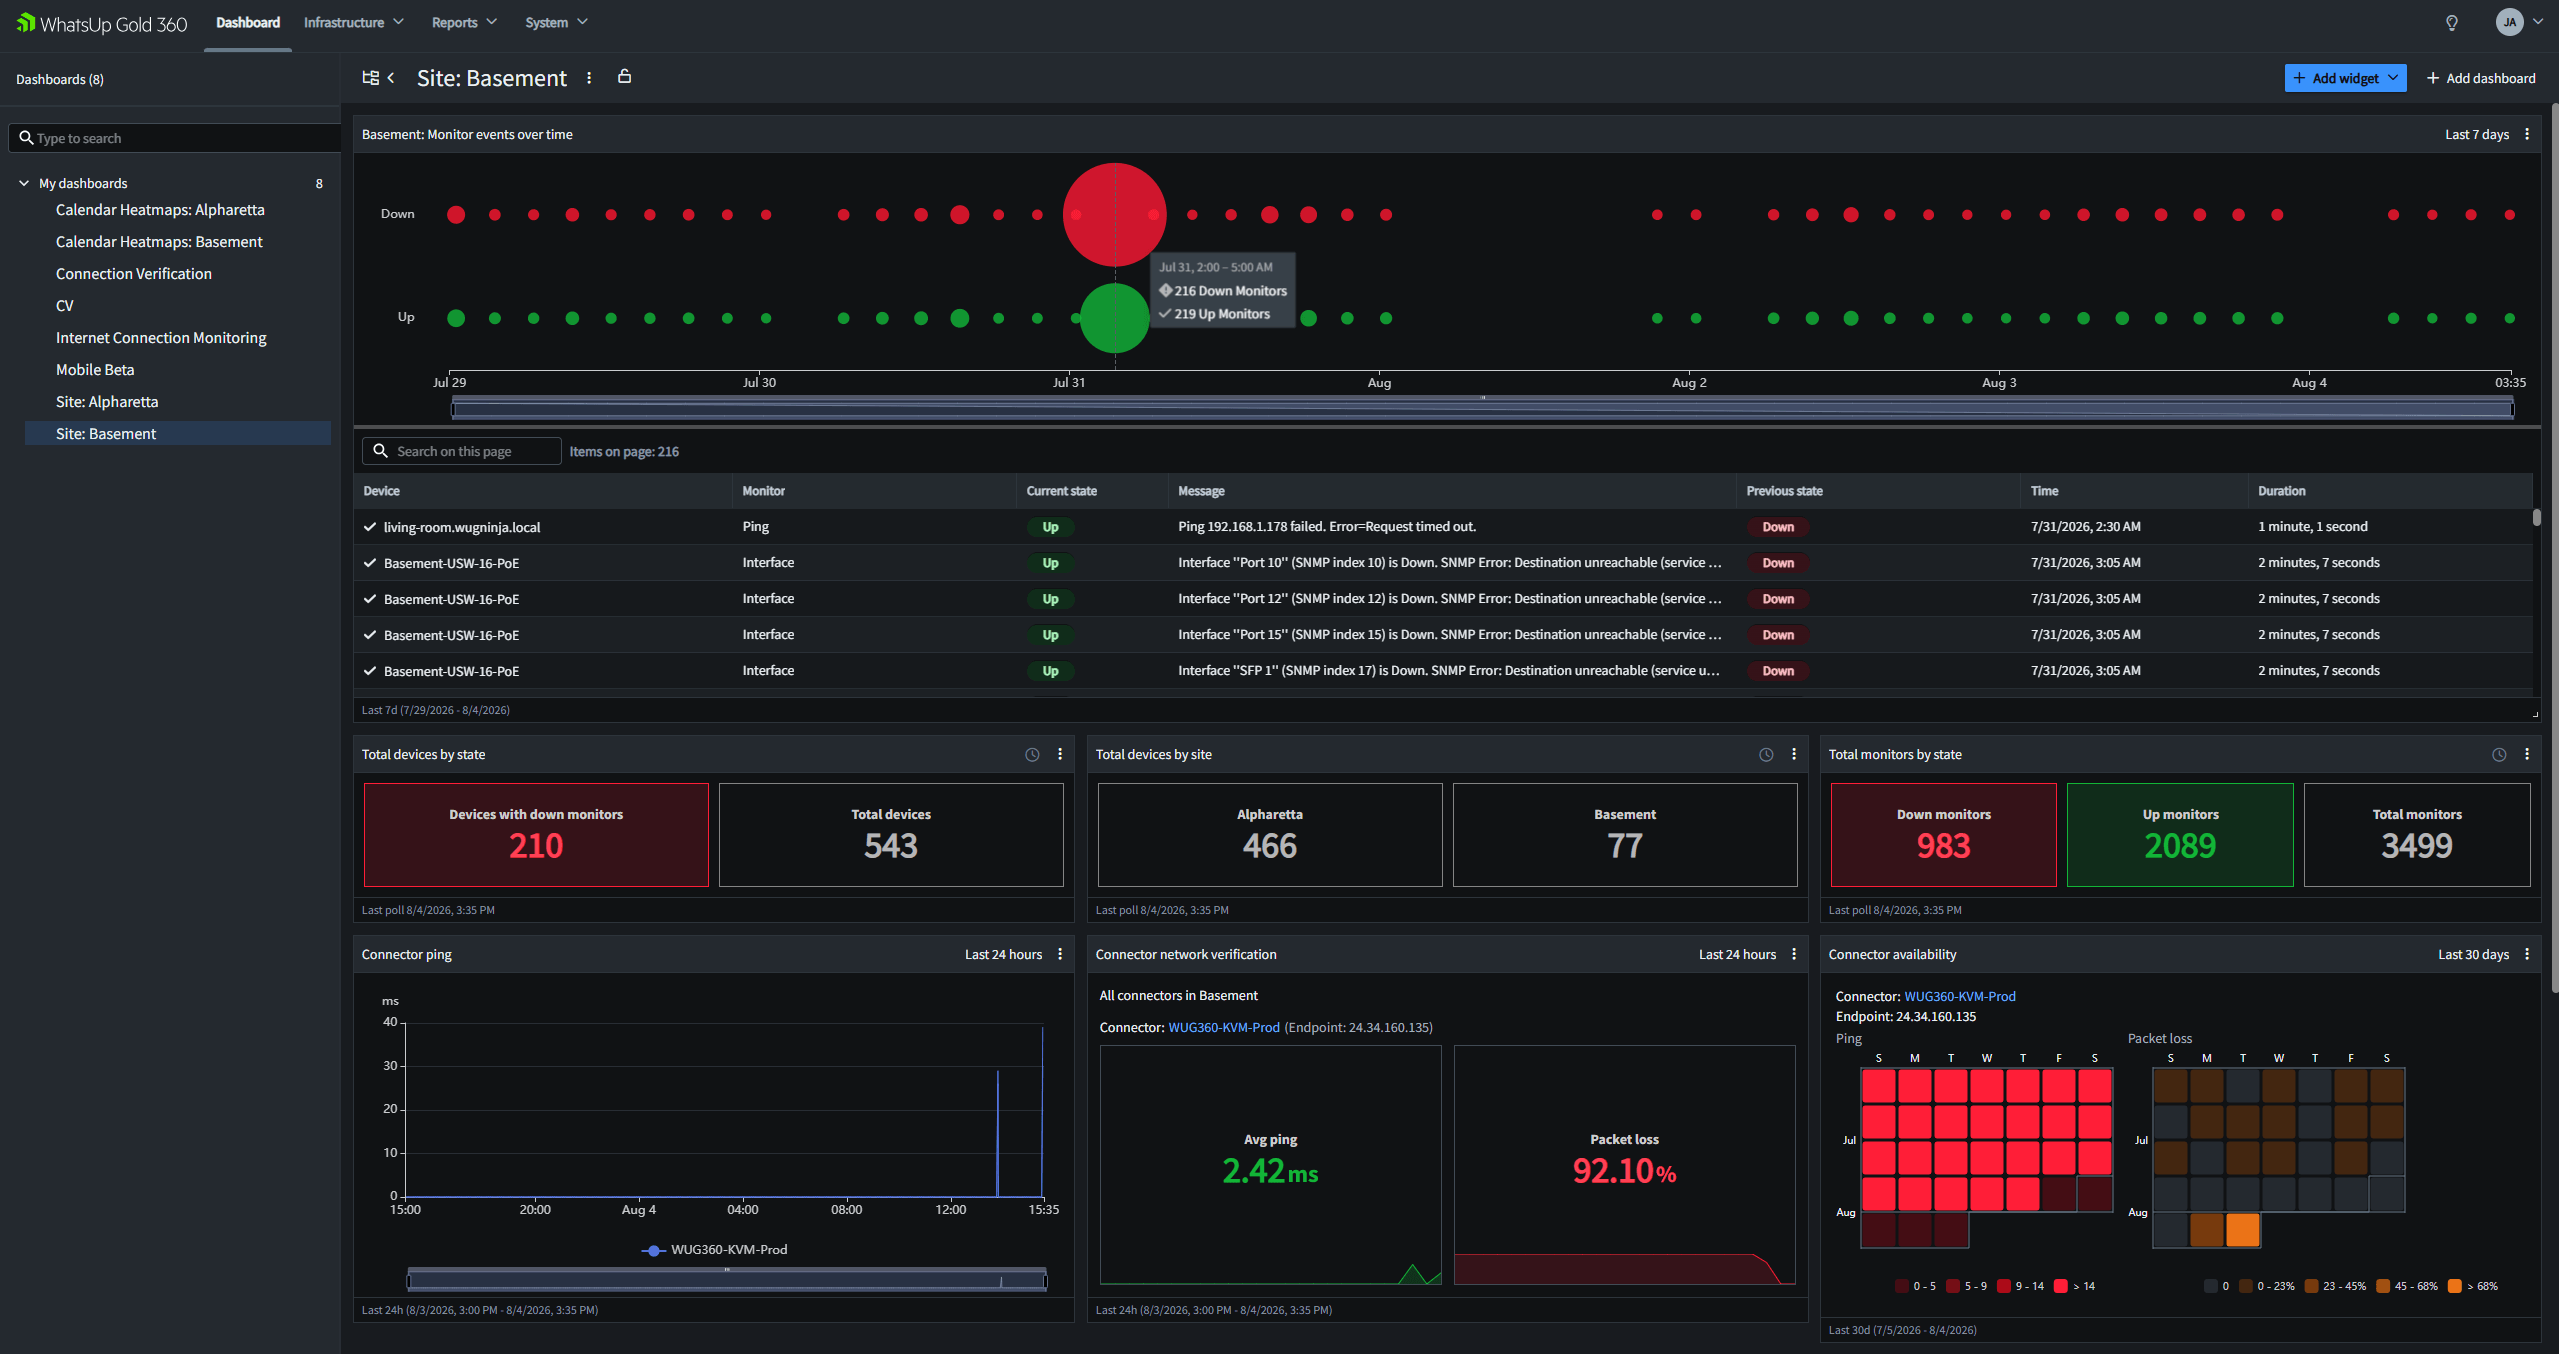Click the Alpharetta 466 devices tile

1270,835
